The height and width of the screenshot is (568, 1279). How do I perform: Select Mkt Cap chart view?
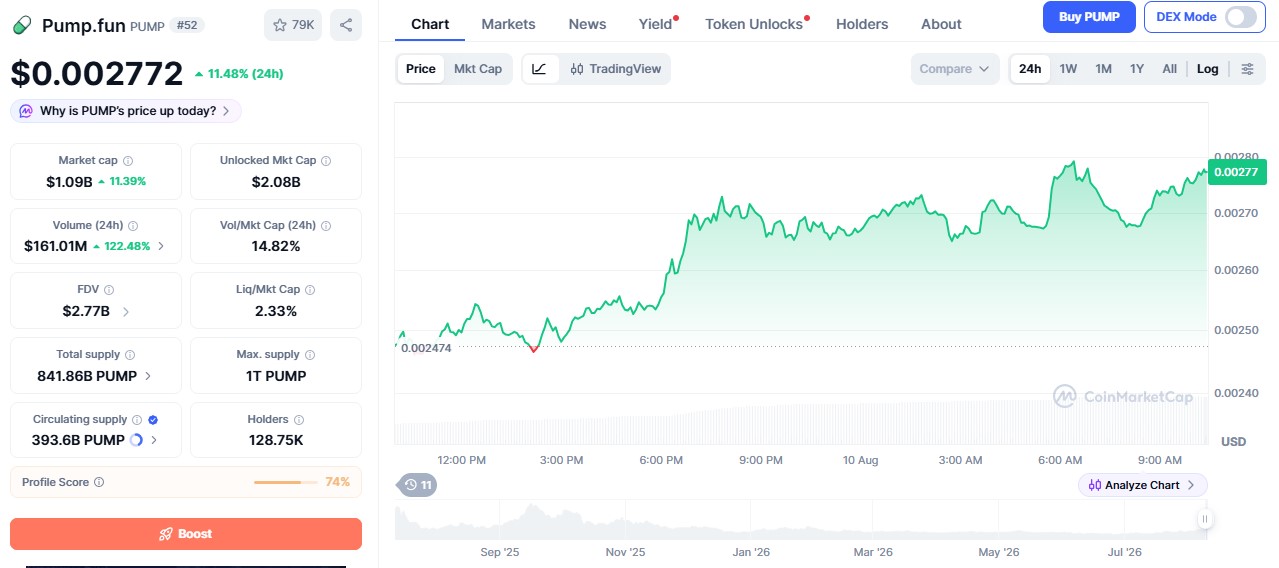[x=478, y=69]
